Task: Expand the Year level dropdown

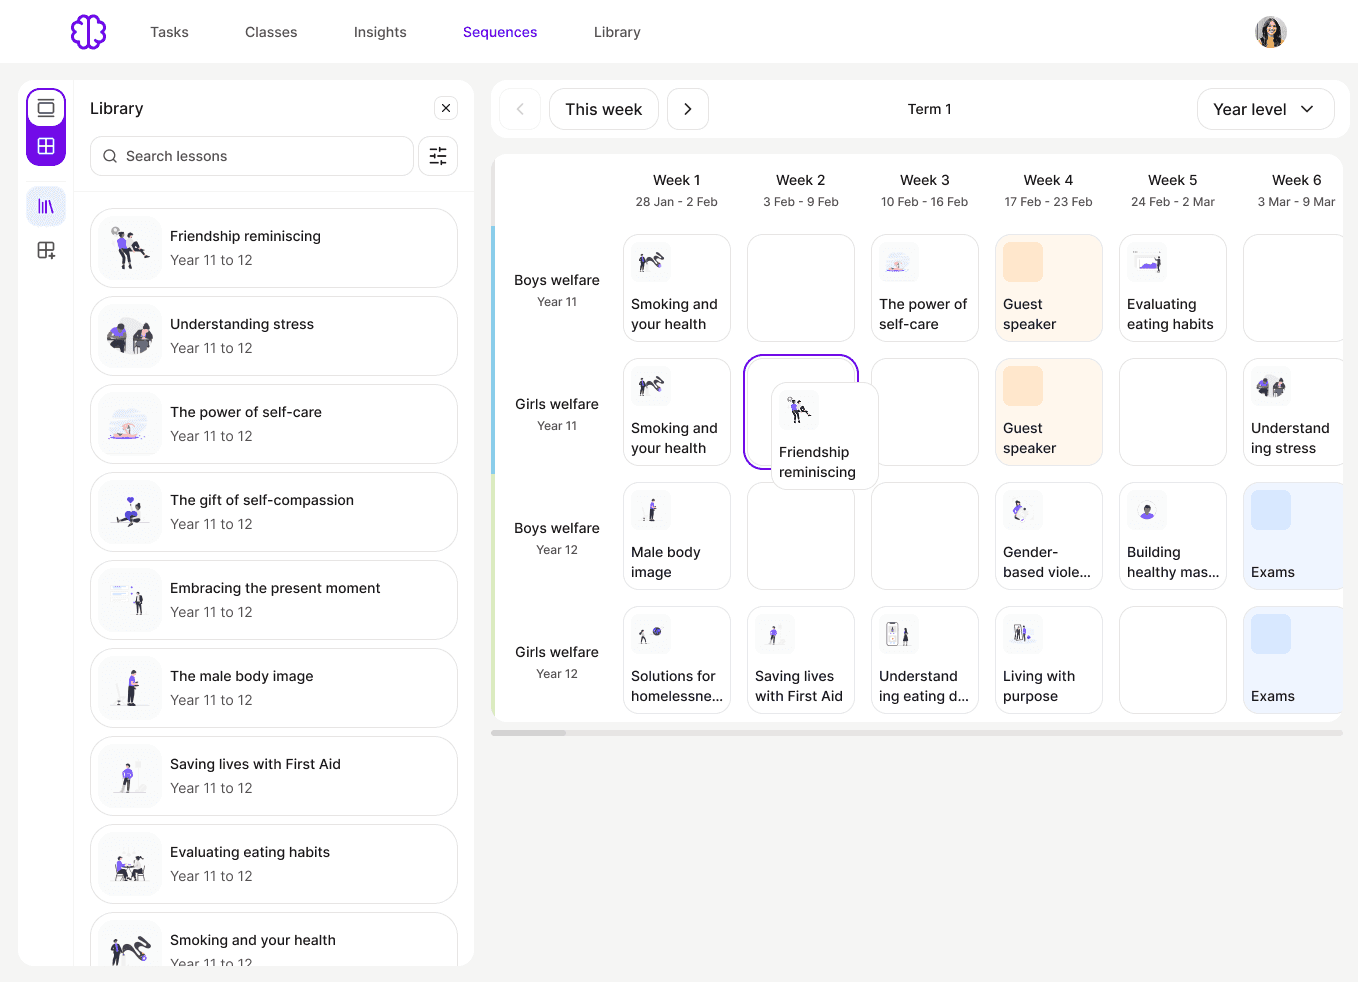Action: pyautogui.click(x=1265, y=109)
